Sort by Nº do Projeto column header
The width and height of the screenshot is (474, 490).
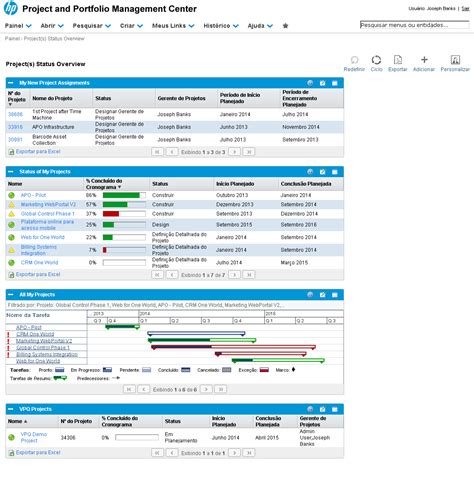click(17, 98)
